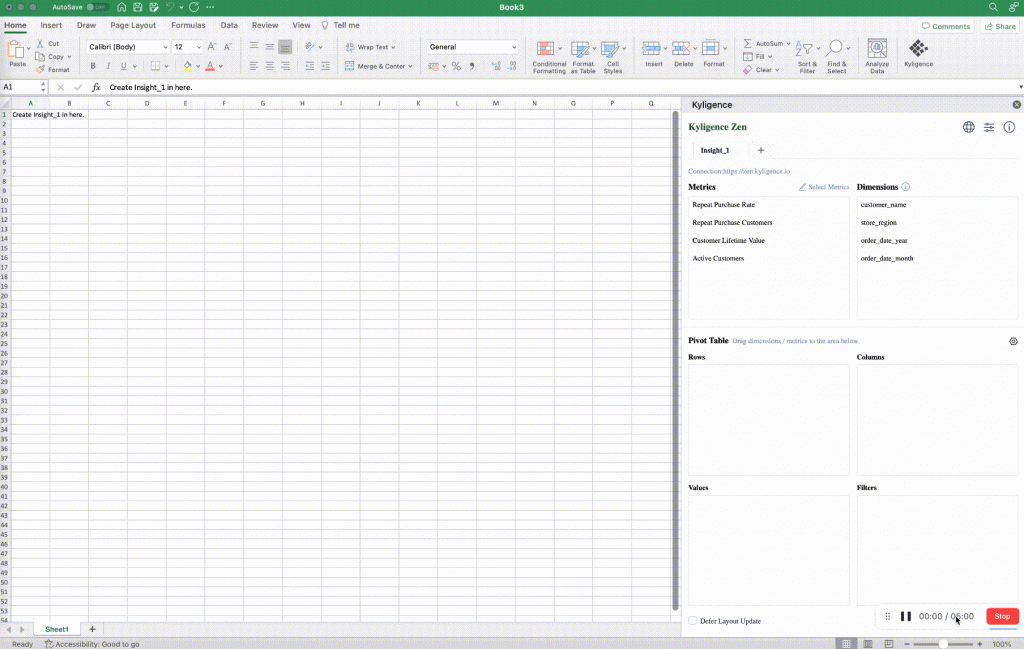Click the vertical scrollbar of the sheet
Screen dimensions: 1024x649
(x=675, y=360)
